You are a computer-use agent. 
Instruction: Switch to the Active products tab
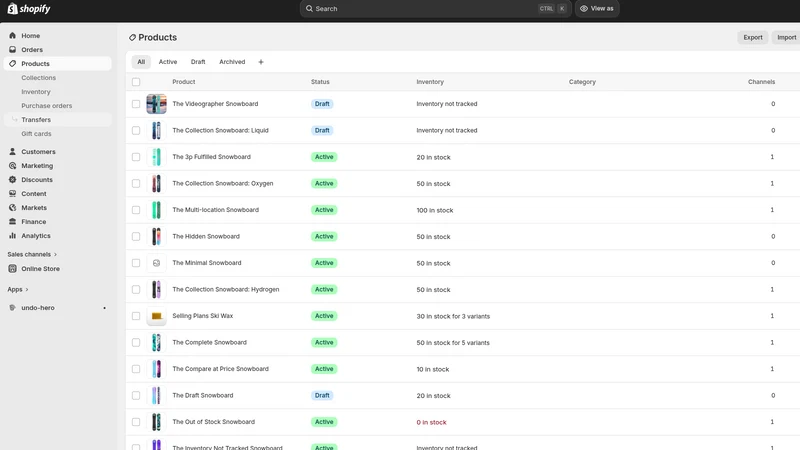(168, 62)
